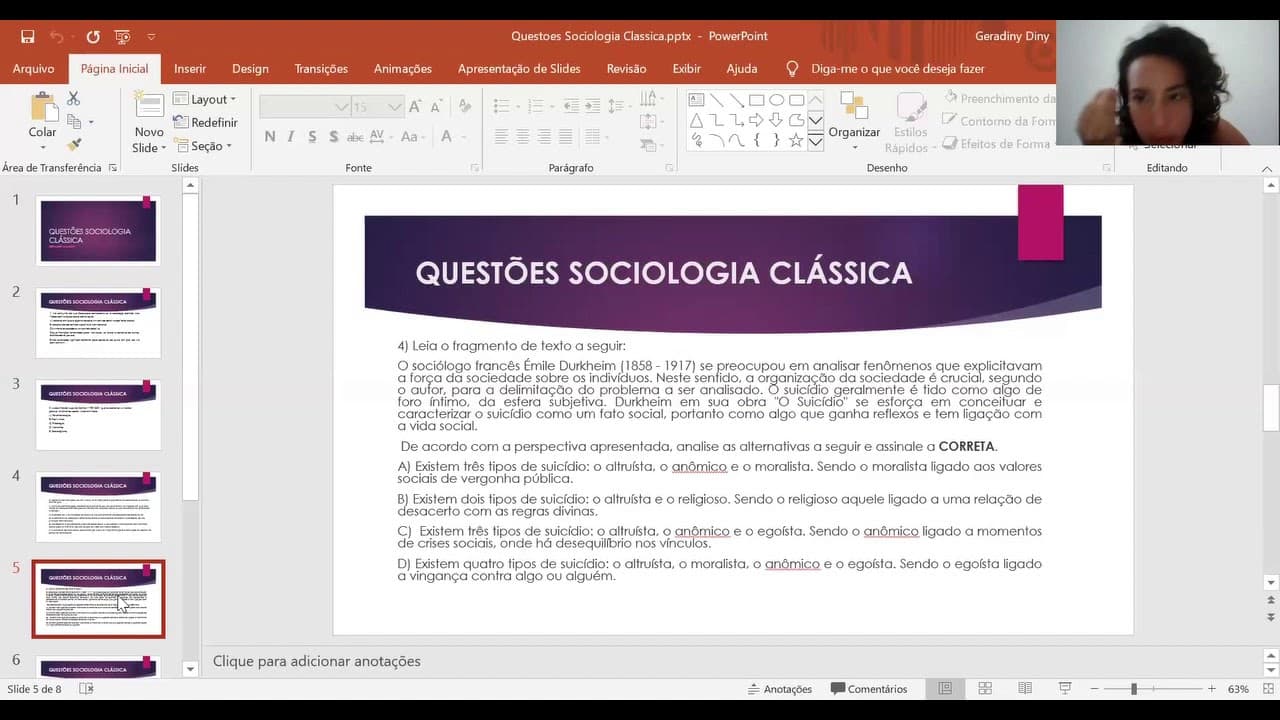Switch to the Inserir tab
This screenshot has height=720, width=1280.
190,69
